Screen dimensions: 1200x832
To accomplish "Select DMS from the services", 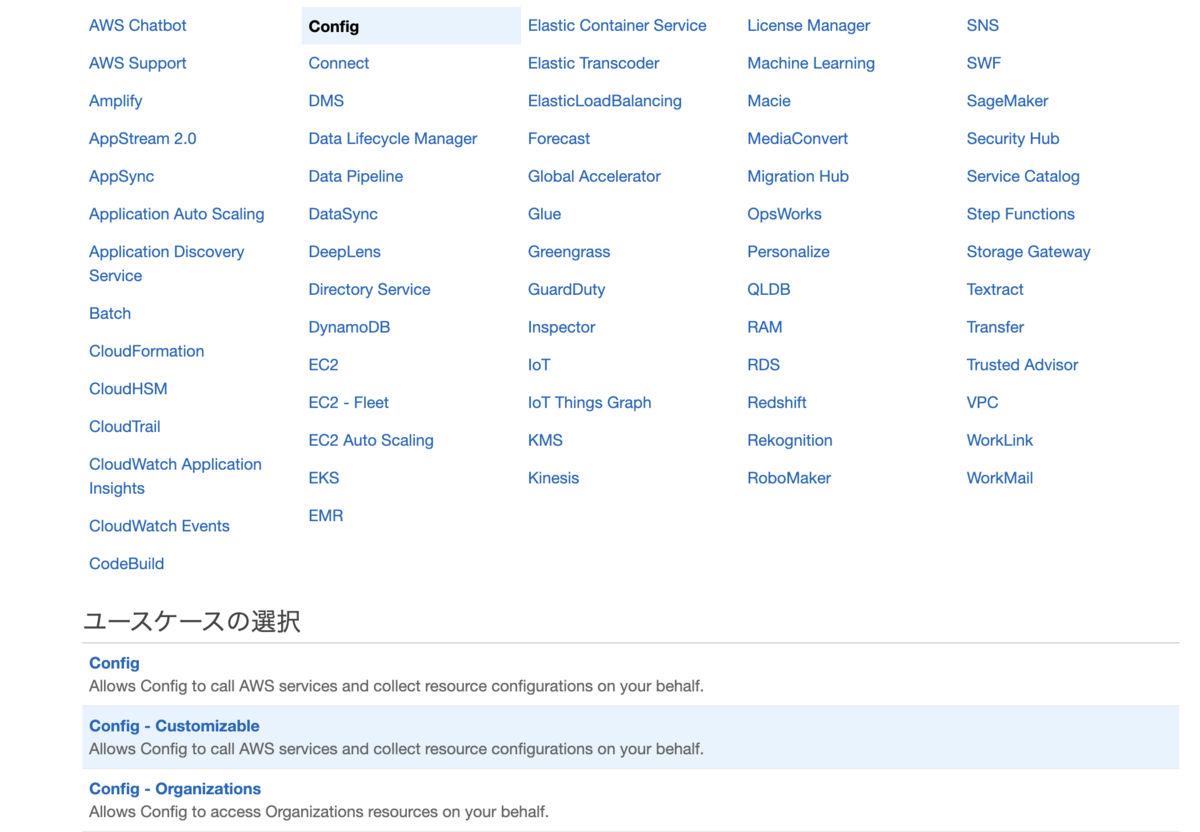I will pyautogui.click(x=326, y=101).
